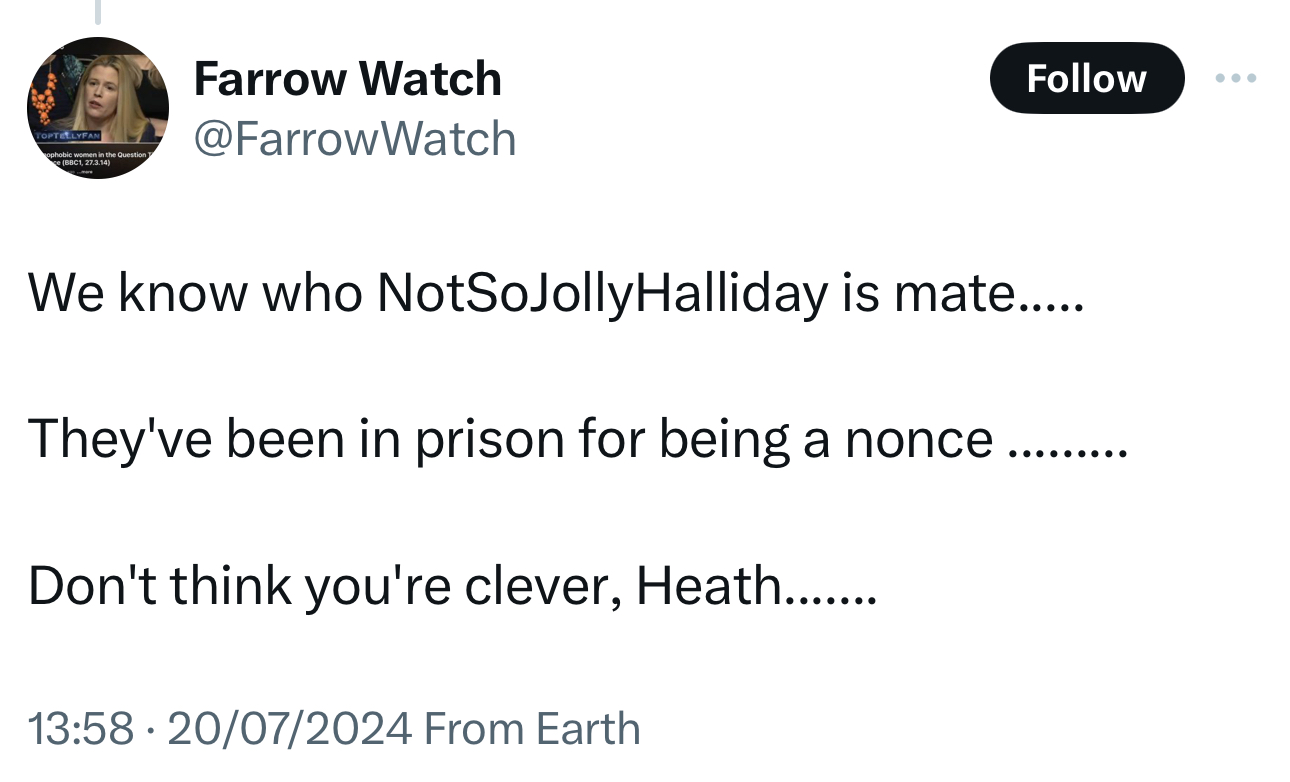The width and height of the screenshot is (1290, 782).
Task: Click the name "Heath" in the tweet
Action: (708, 586)
